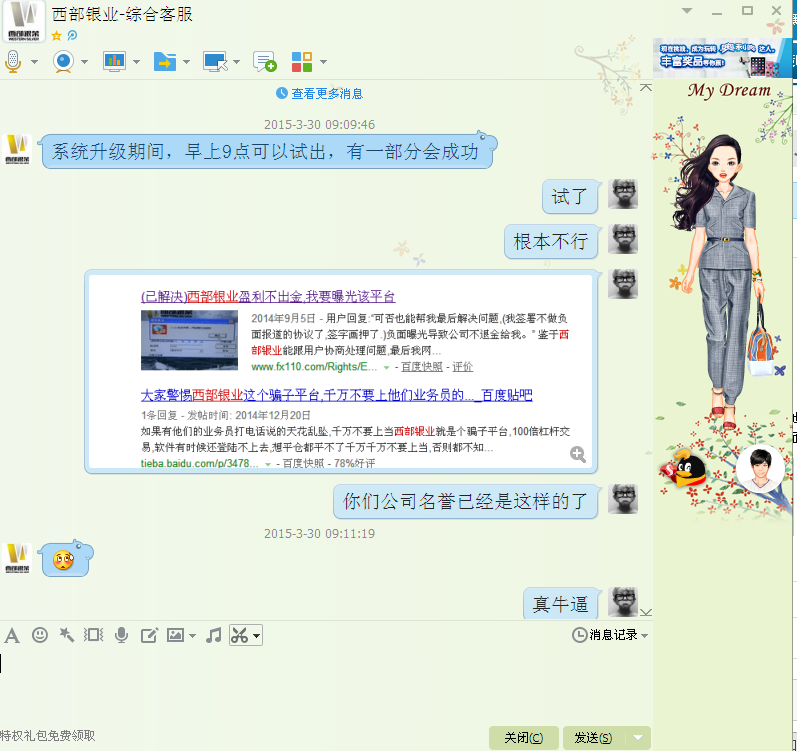Click the music note share icon
Viewport: 797px width, 751px height.
pyautogui.click(x=213, y=635)
